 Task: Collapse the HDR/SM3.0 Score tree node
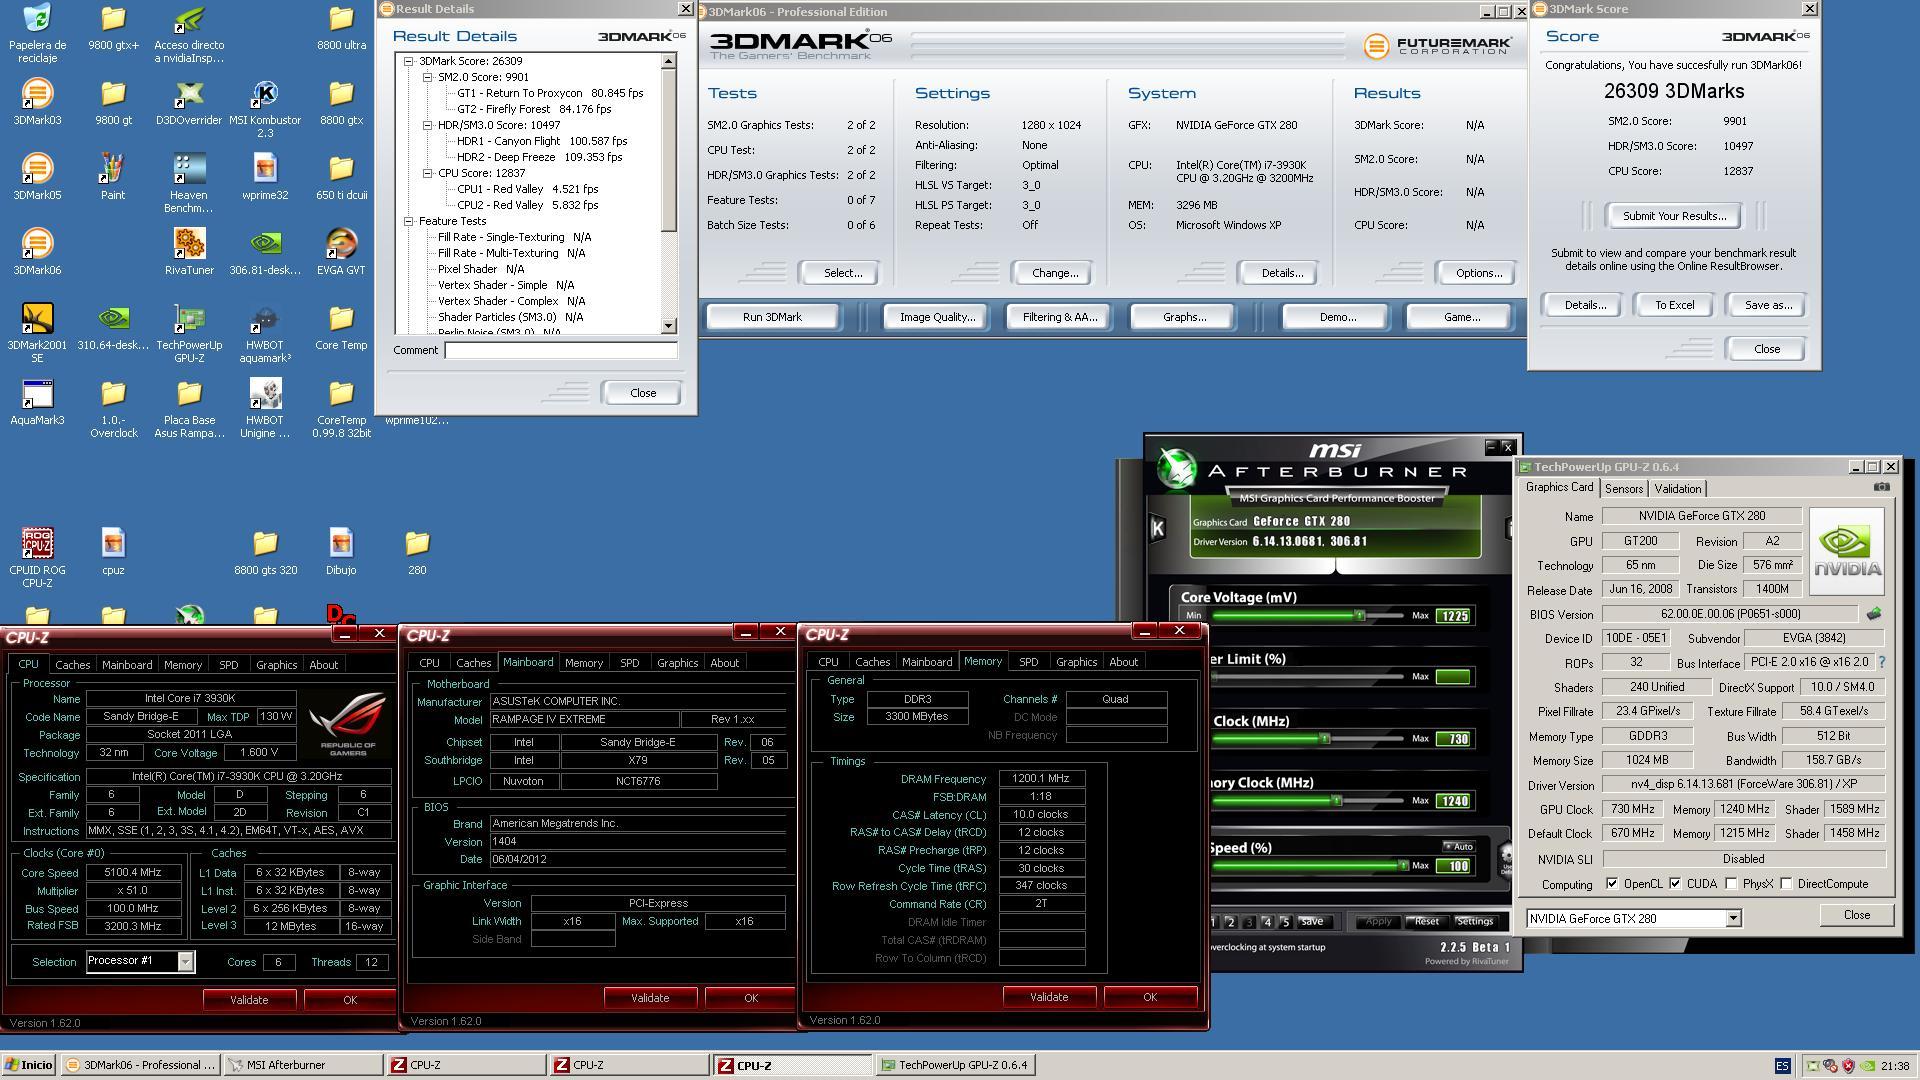tap(427, 125)
